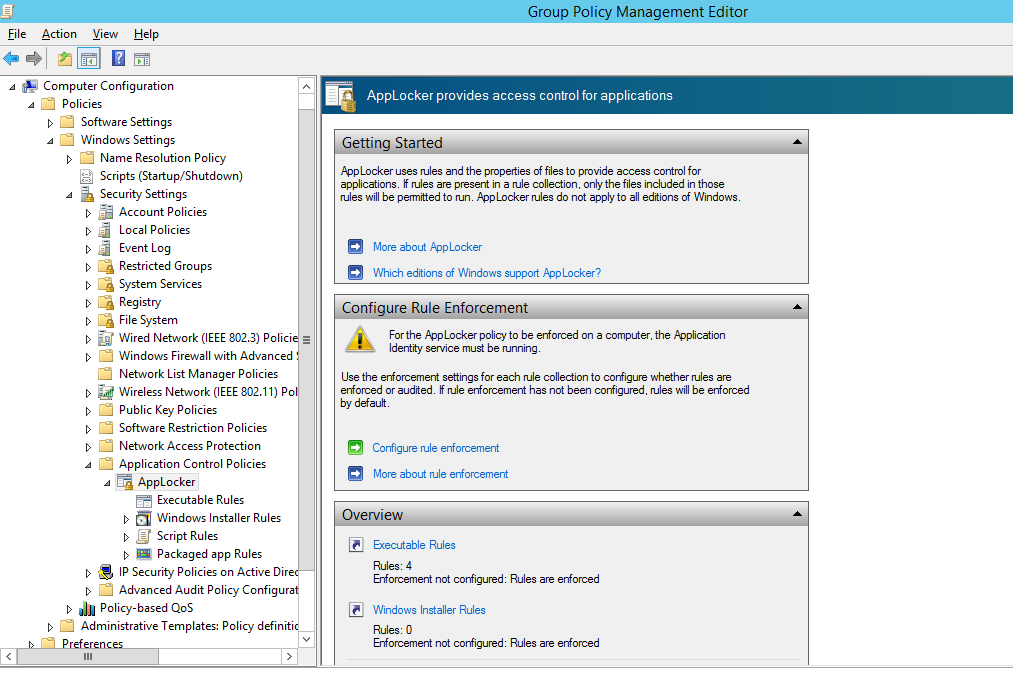Expand the Windows Installer Rules node
Viewport: 1013px width, 689px height.
(x=126, y=519)
